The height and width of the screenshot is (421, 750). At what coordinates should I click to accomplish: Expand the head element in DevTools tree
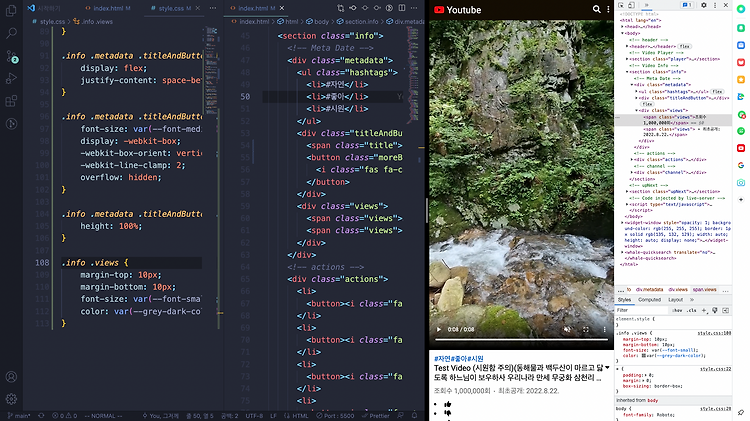tap(622, 27)
